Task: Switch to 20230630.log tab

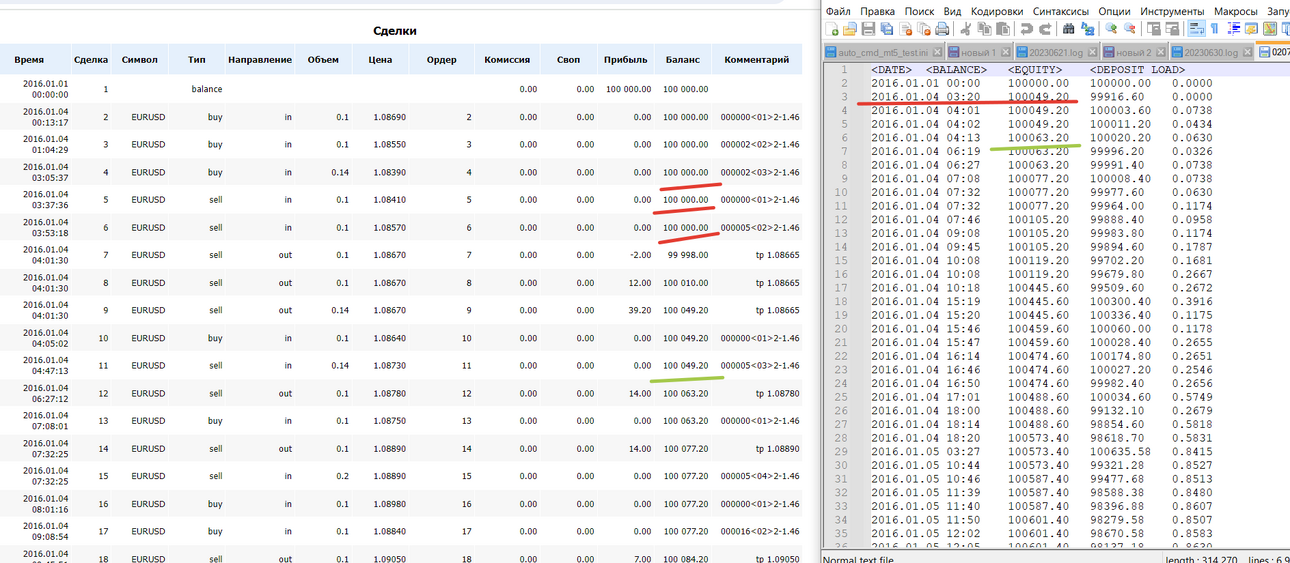Action: click(x=1211, y=52)
